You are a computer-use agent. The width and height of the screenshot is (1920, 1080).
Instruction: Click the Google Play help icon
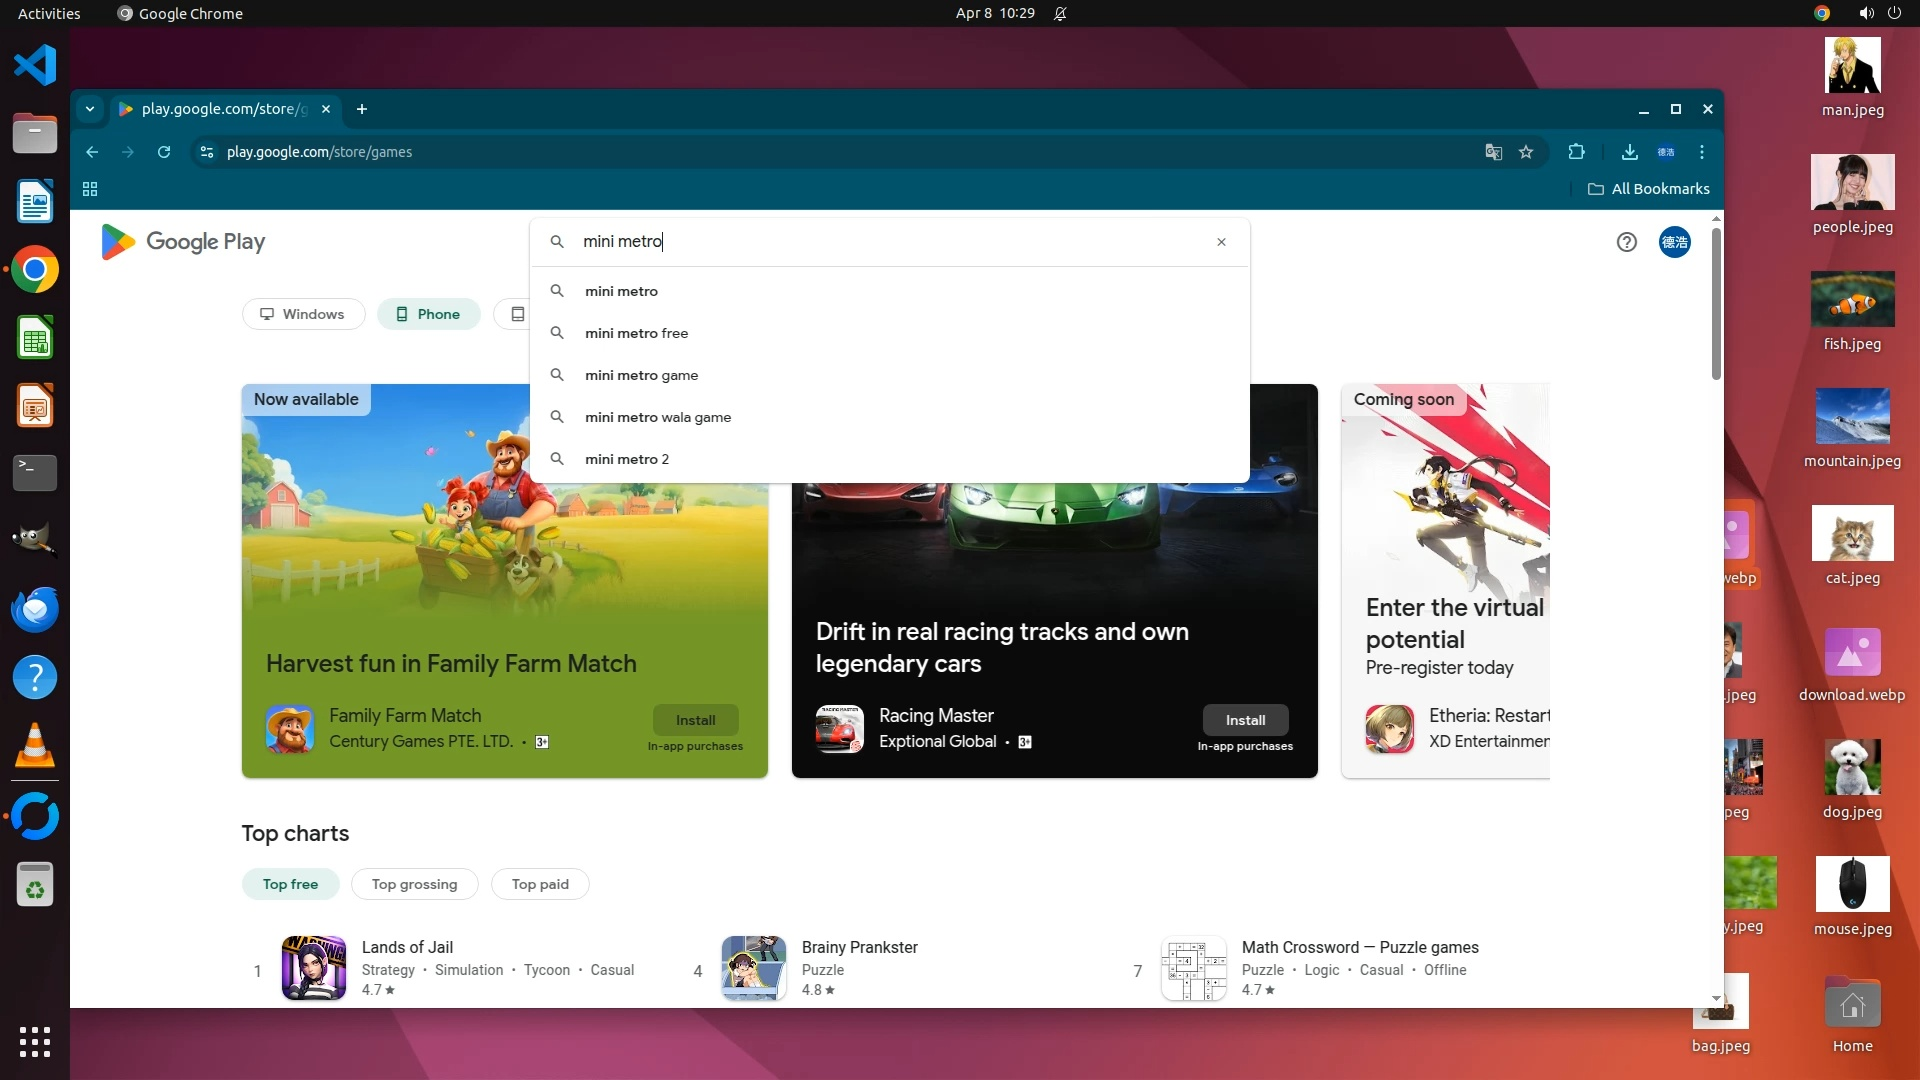[x=1626, y=242]
